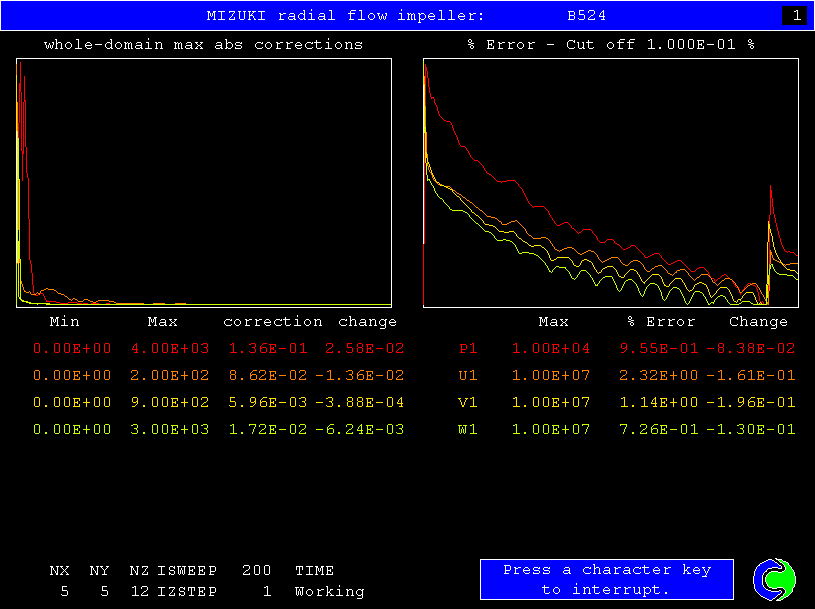Select the P1 change value -8.38E-02
The image size is (815, 609).
751,348
